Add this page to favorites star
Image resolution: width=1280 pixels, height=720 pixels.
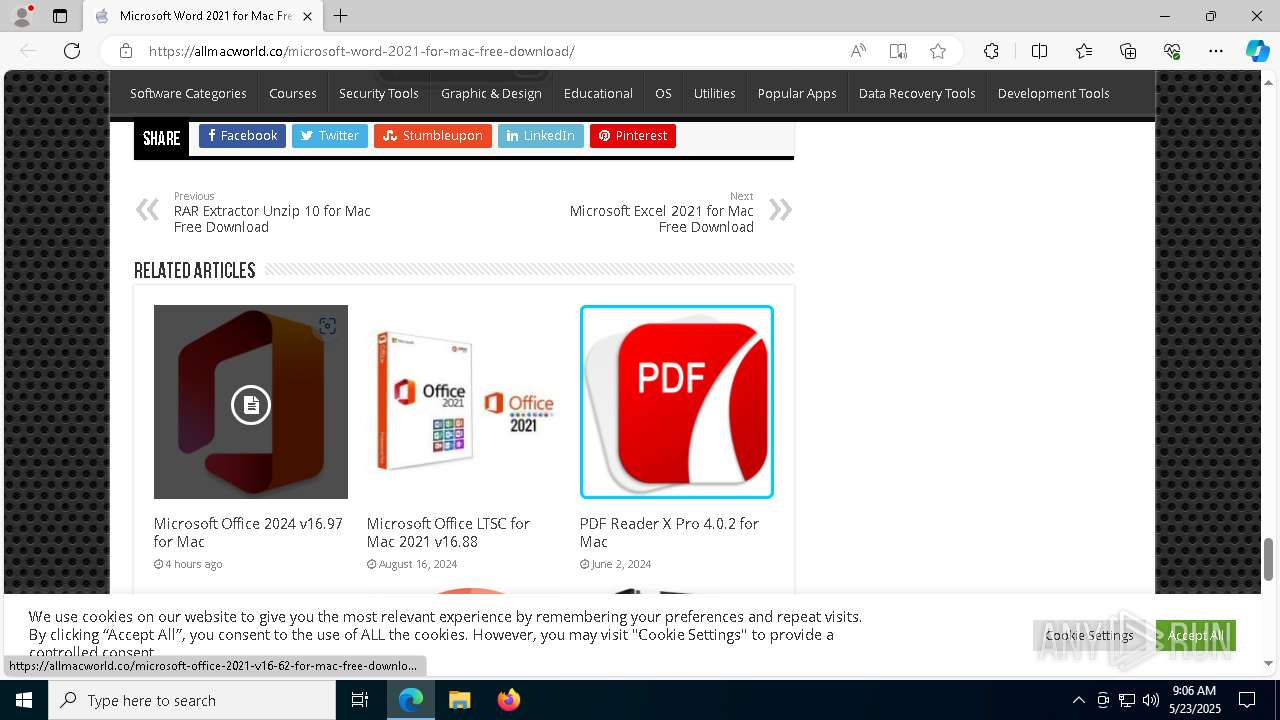(938, 51)
